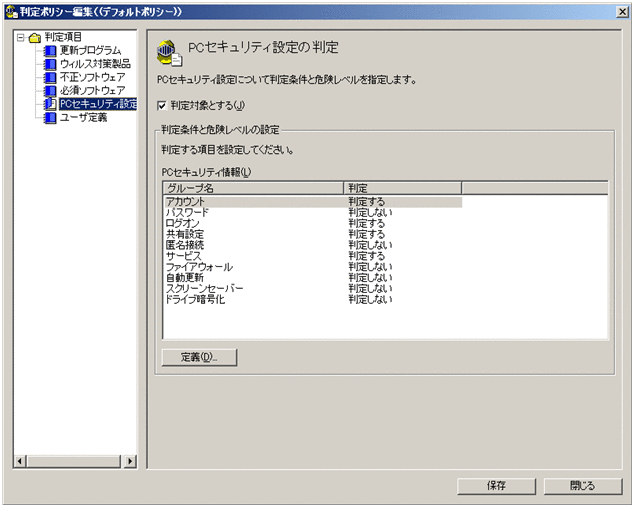
Task: Click 判定しない value in 自動更新 row
Action: (371, 278)
